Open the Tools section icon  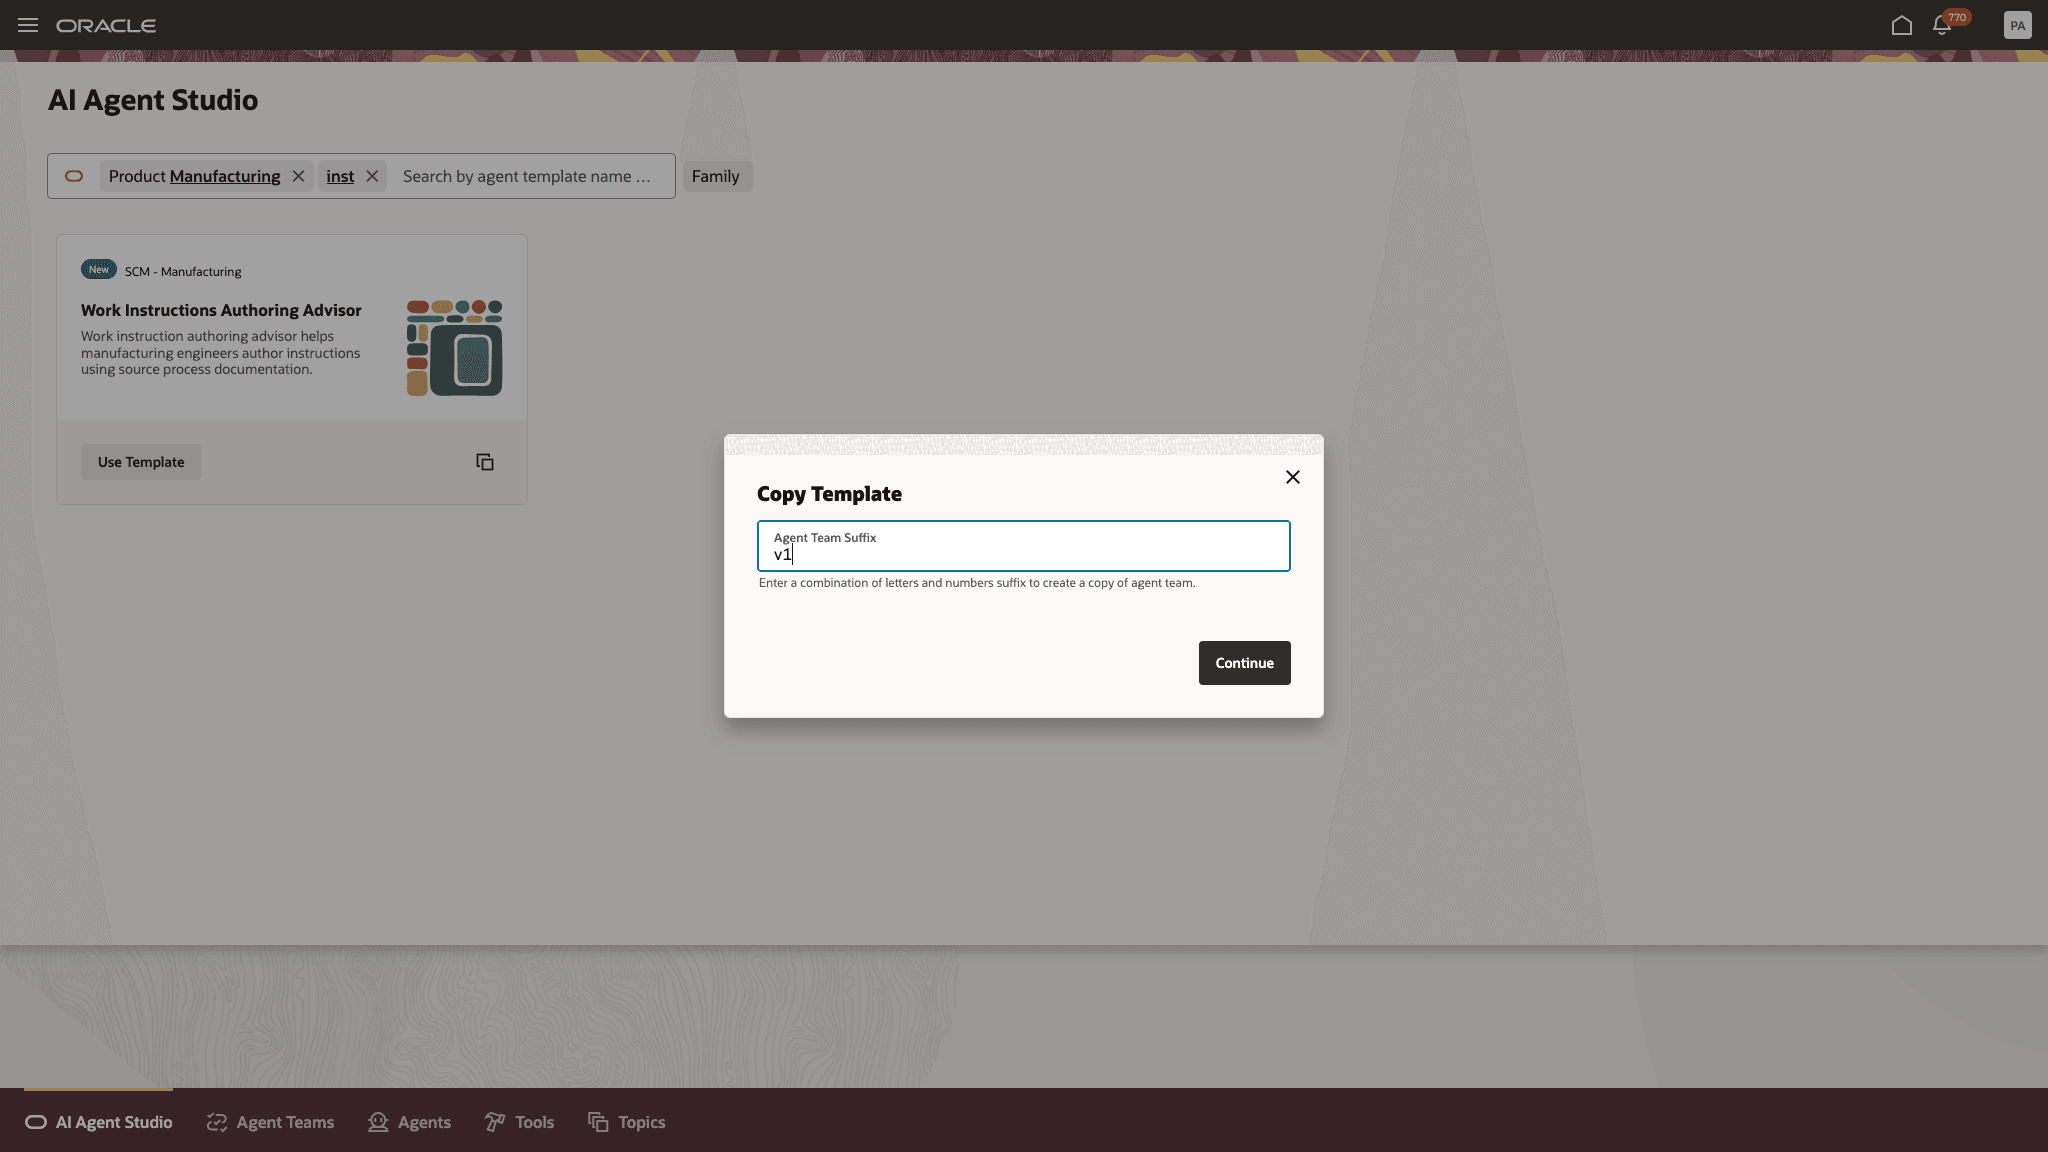pos(495,1122)
